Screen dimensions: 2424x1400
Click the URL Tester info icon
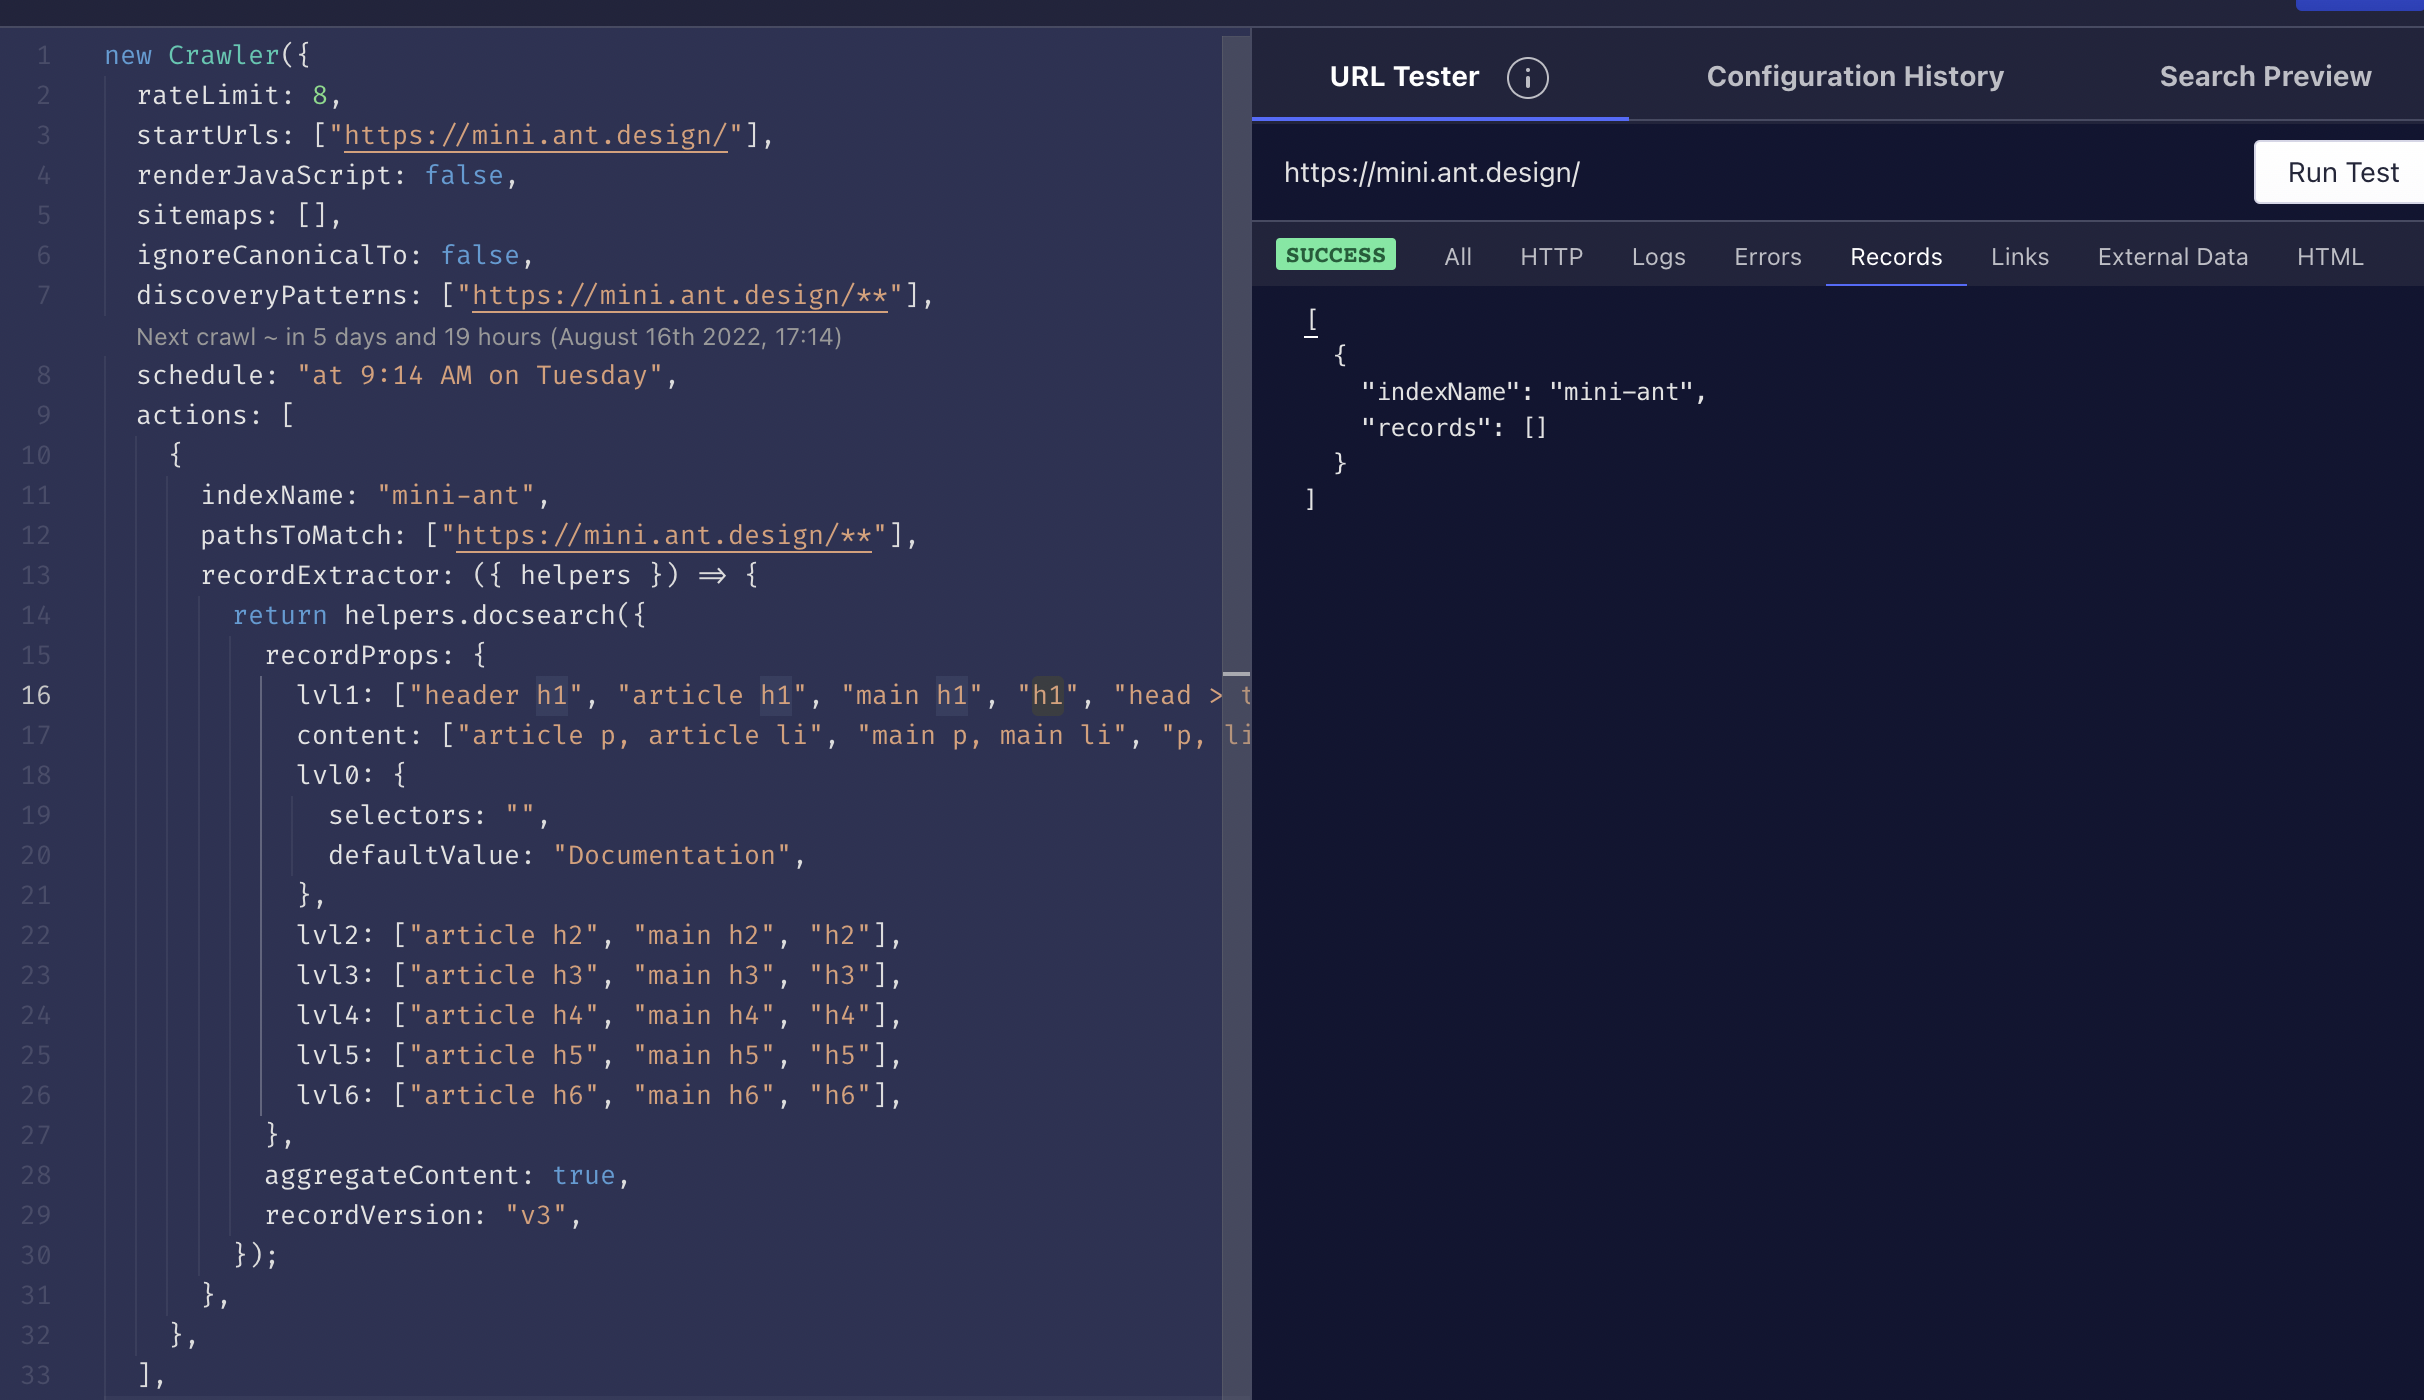tap(1527, 77)
